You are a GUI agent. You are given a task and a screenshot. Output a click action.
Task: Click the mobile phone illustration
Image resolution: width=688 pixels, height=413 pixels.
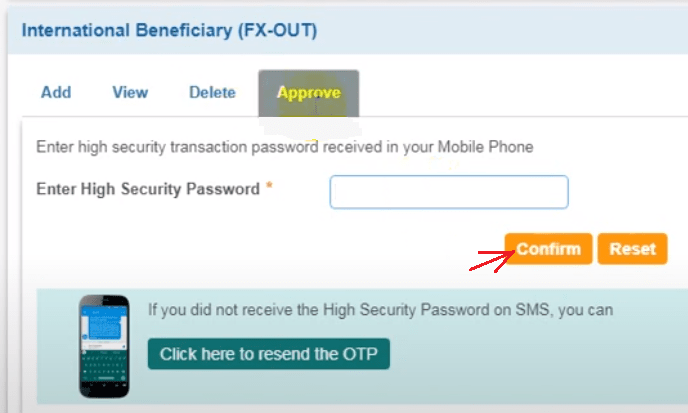click(x=104, y=346)
